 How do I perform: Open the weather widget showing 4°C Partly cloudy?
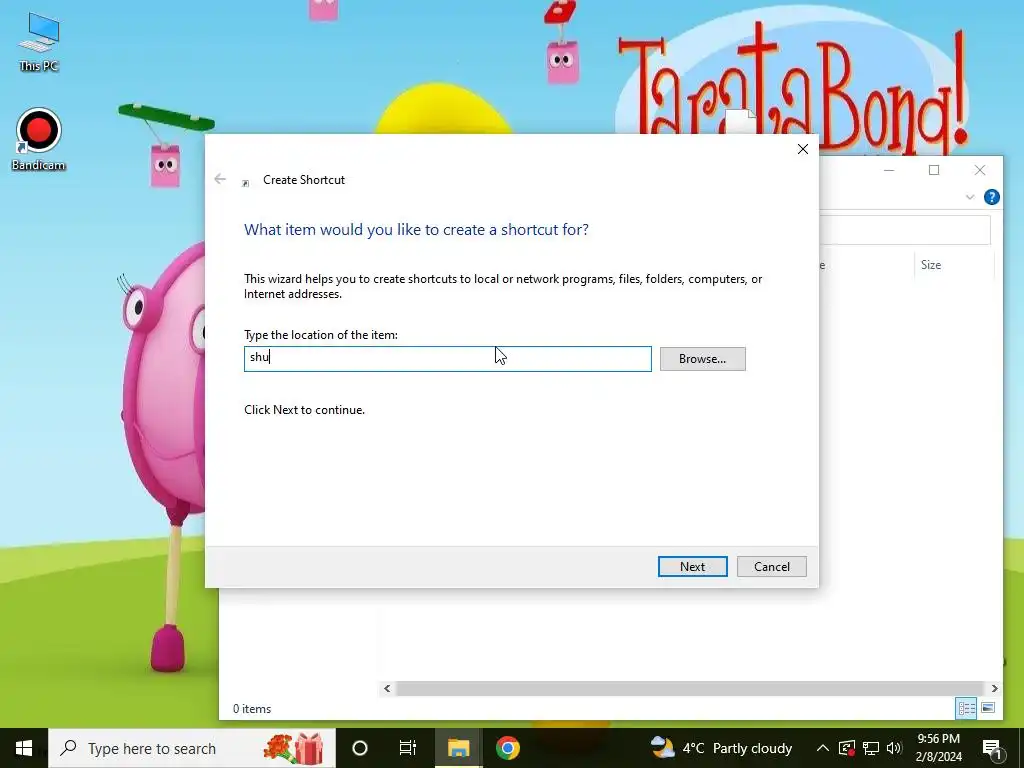[722, 748]
